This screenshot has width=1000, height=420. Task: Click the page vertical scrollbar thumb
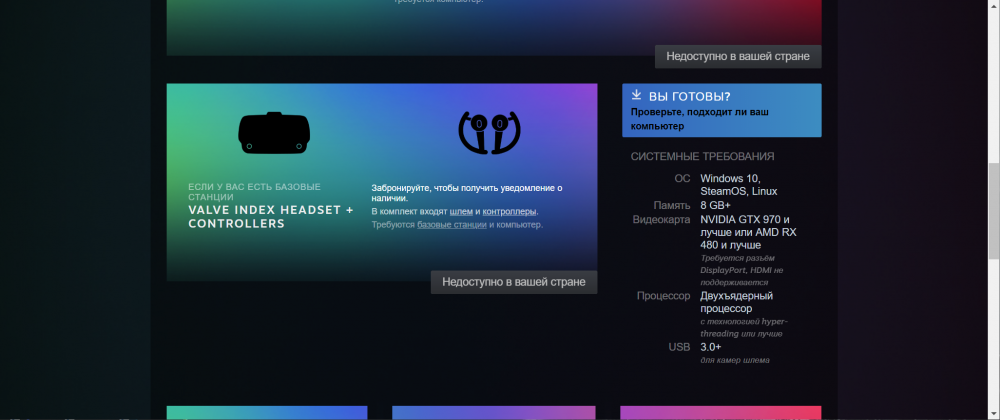tap(994, 210)
